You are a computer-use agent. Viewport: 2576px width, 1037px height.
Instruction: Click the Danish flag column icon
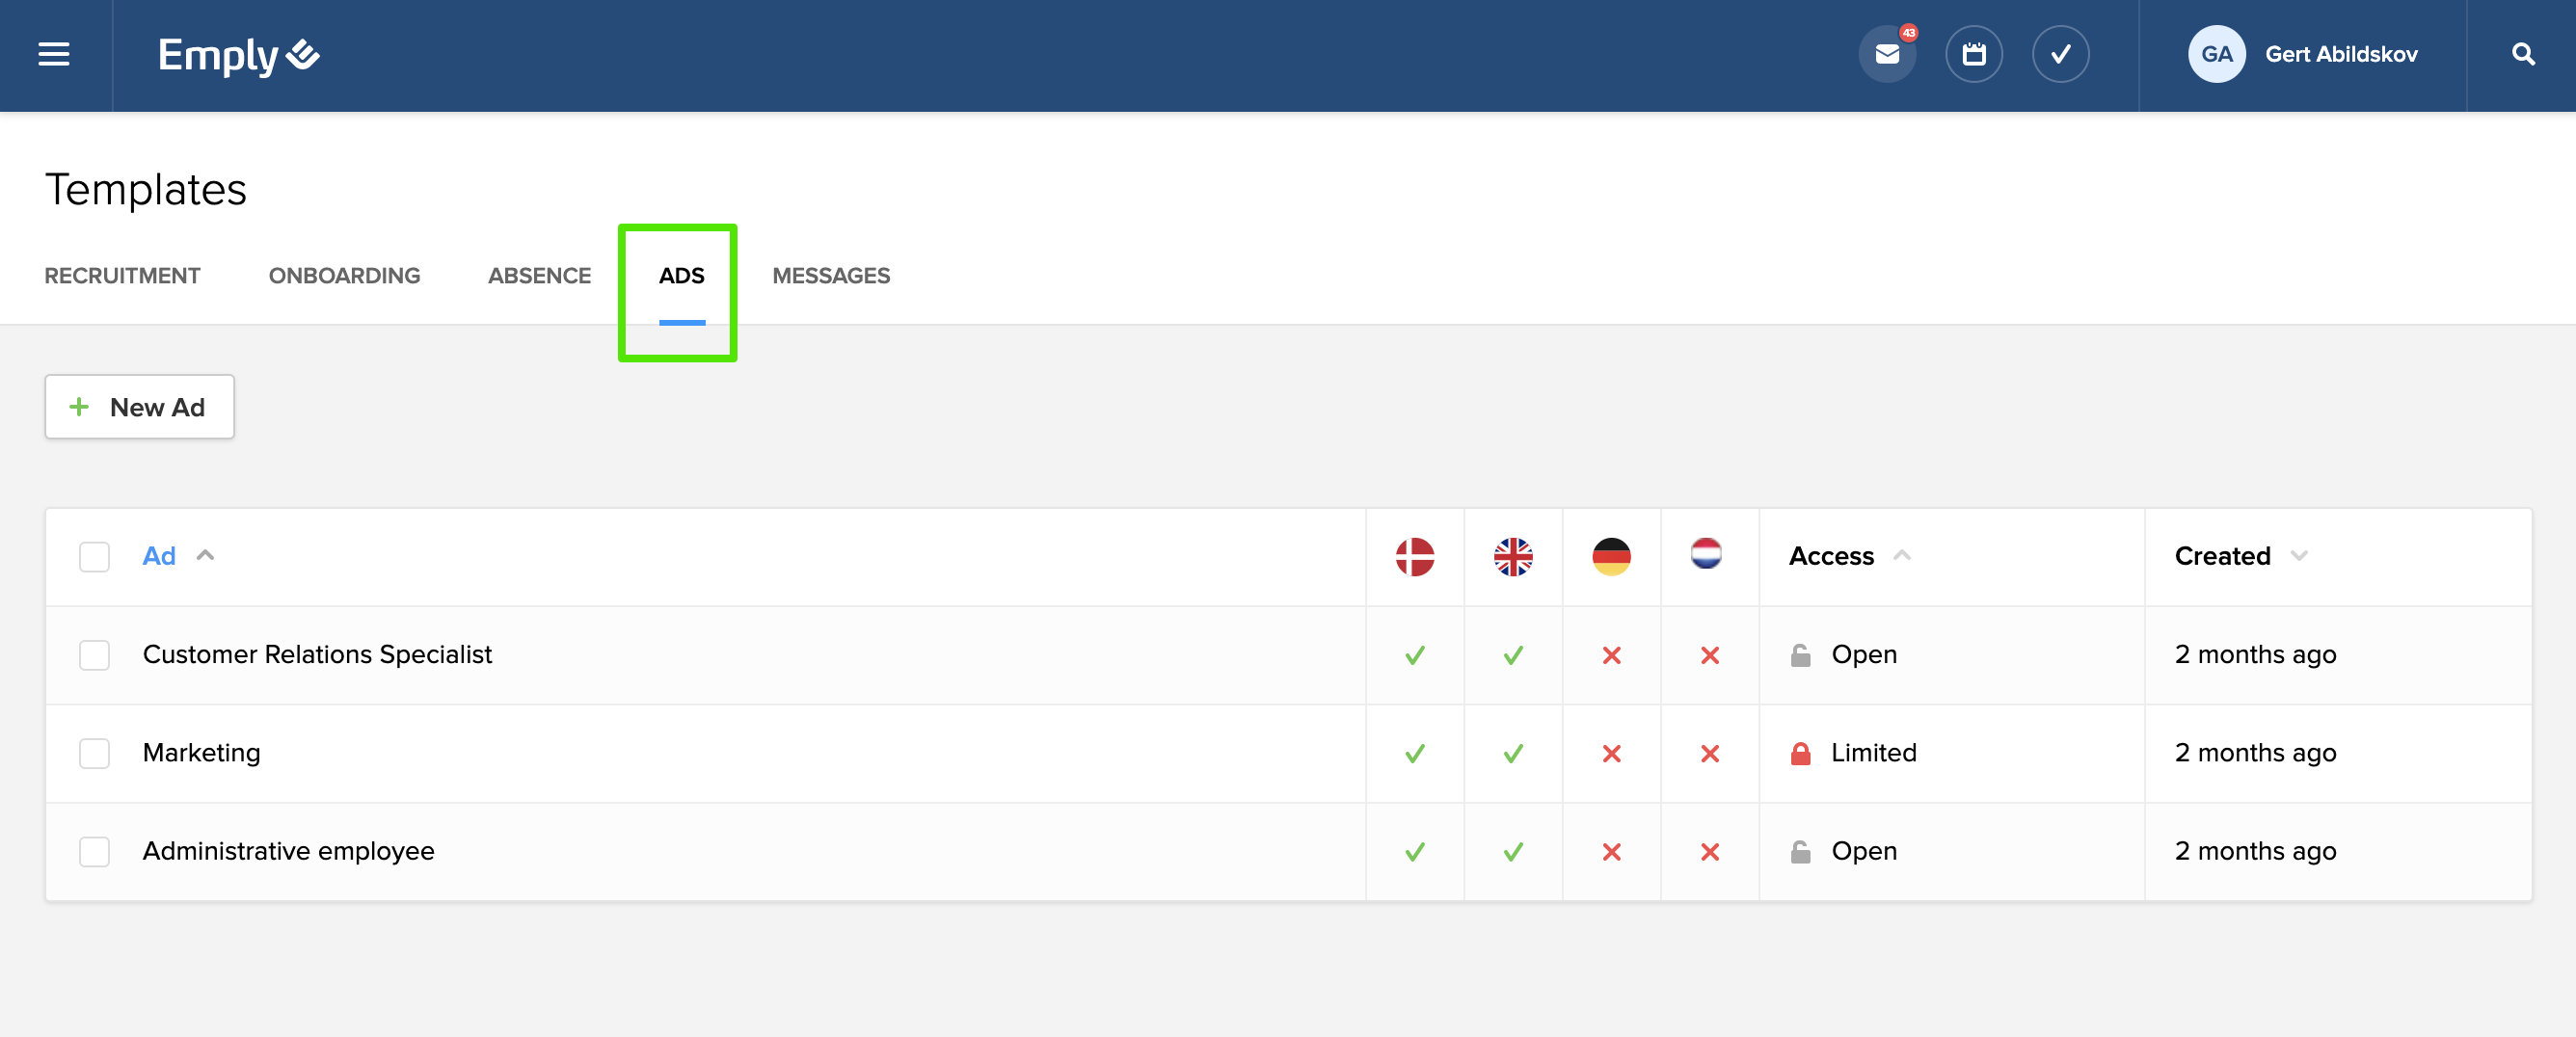(1414, 556)
